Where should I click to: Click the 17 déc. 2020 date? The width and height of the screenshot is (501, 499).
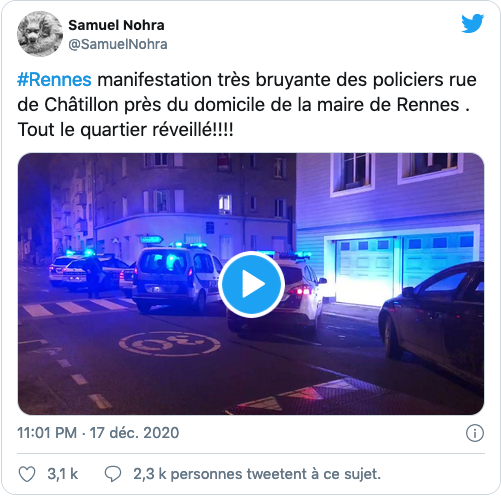coord(135,433)
